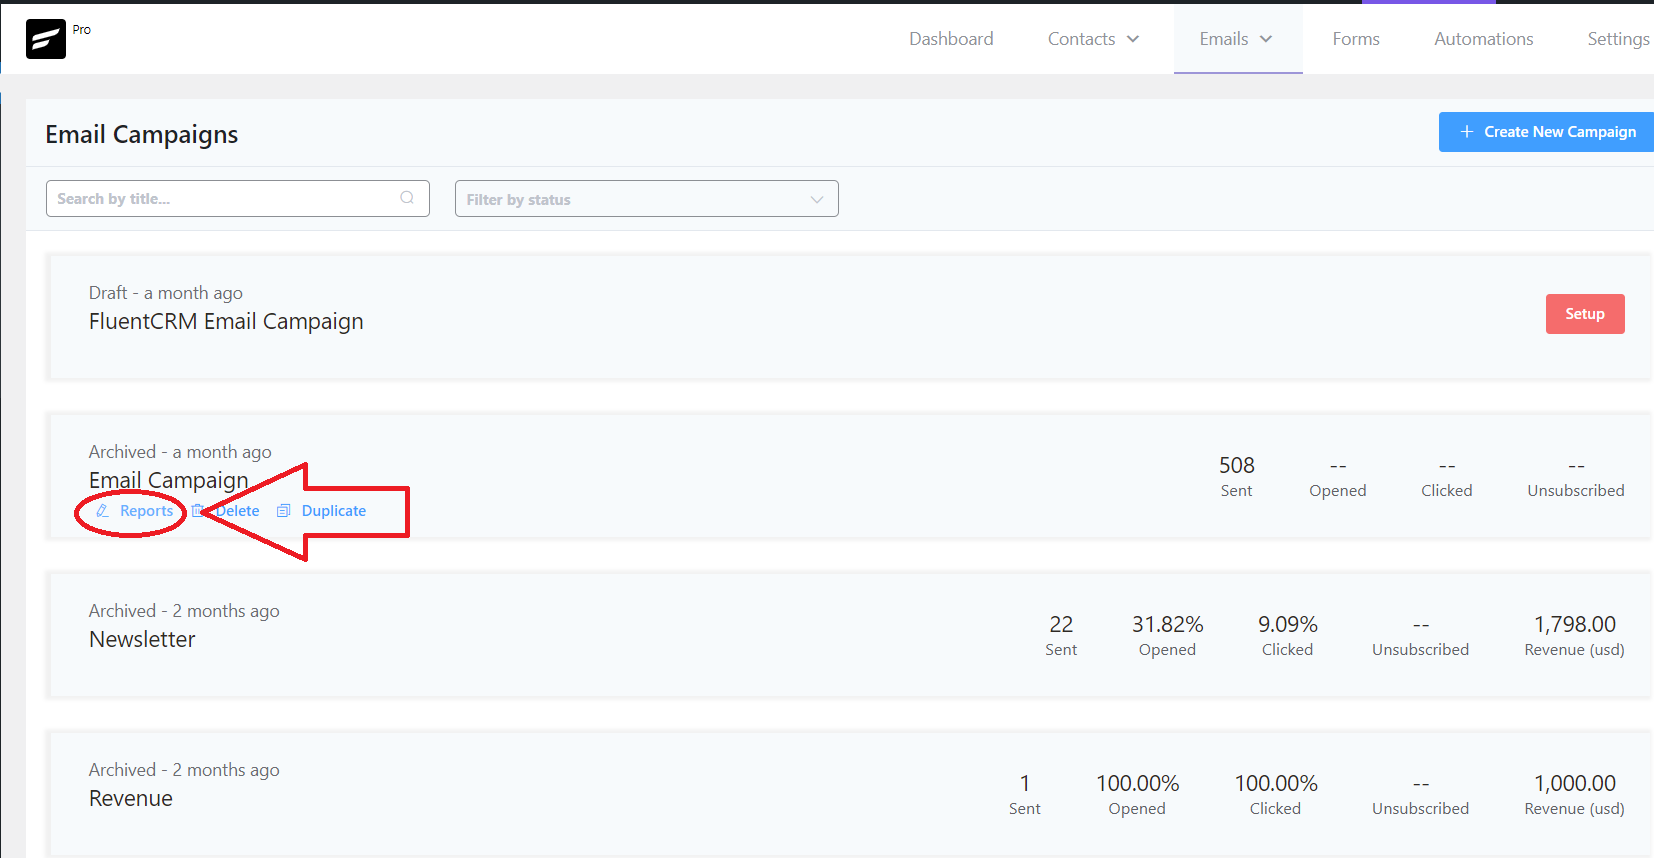Screen dimensions: 1654x858
Task: Click the Revenue row's Unsubscribed statistic
Action: point(1420,795)
